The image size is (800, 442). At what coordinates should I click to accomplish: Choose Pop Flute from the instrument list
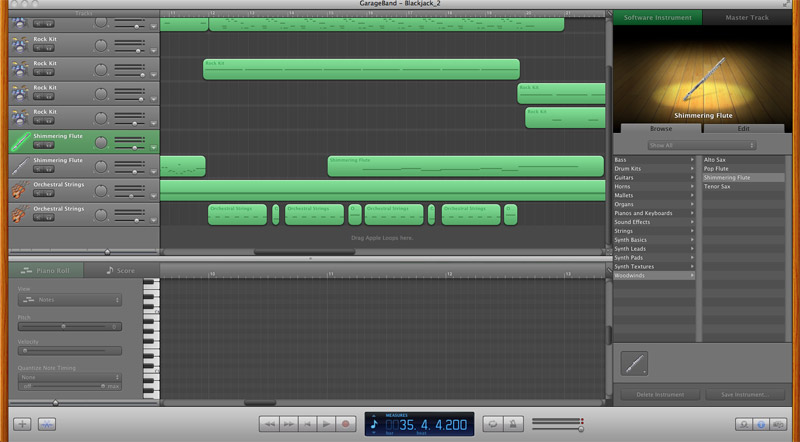(743, 168)
